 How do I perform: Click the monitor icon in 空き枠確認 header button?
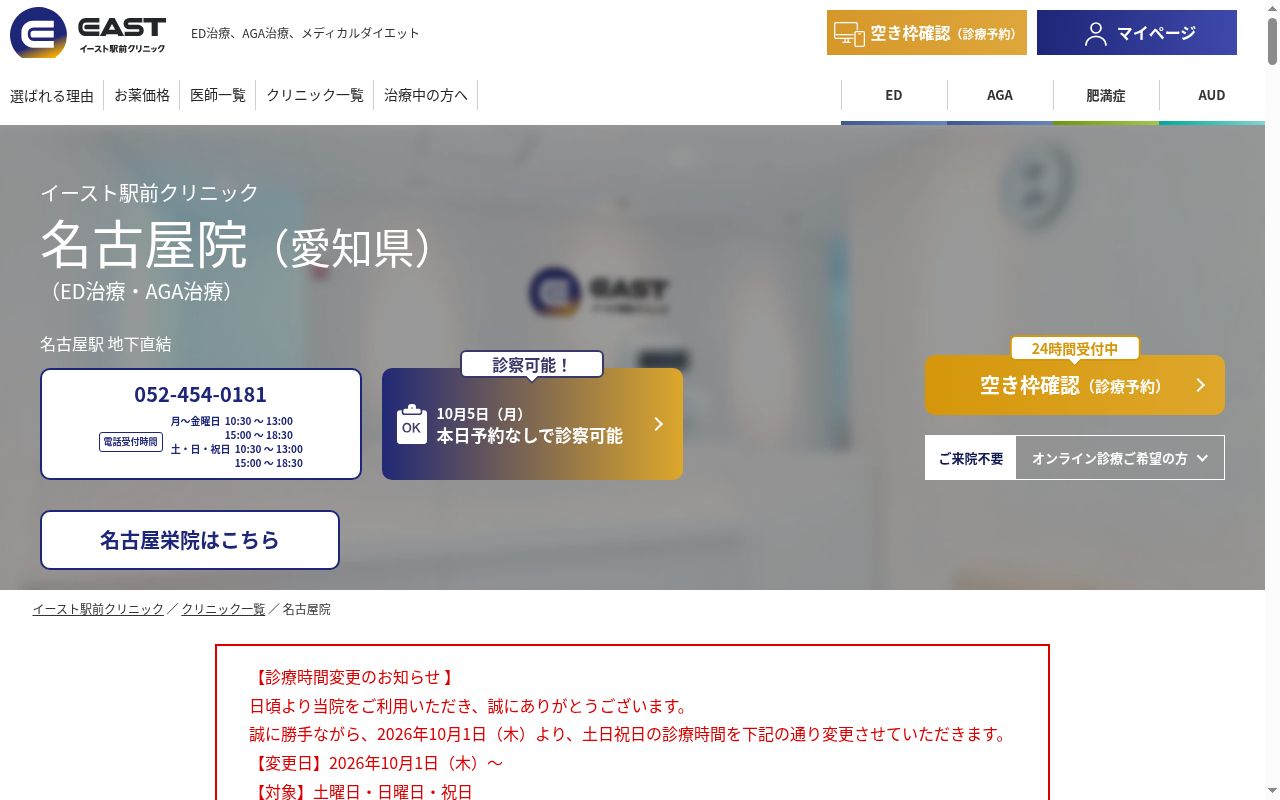tap(849, 34)
